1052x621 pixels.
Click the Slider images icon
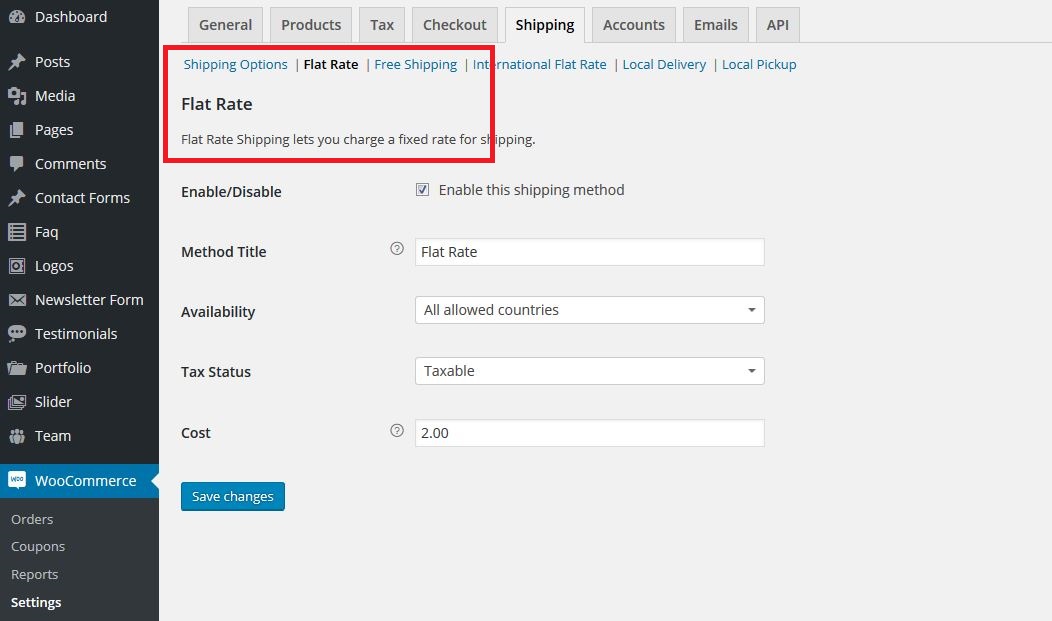[17, 402]
